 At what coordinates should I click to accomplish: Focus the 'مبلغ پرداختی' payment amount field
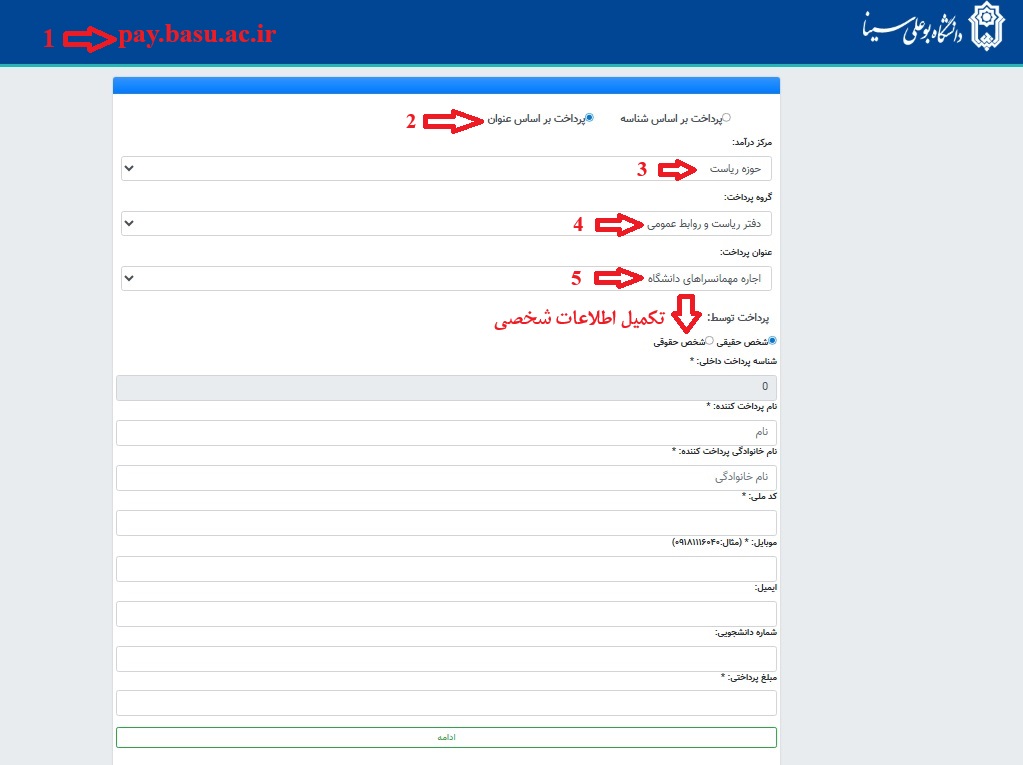[x=446, y=703]
